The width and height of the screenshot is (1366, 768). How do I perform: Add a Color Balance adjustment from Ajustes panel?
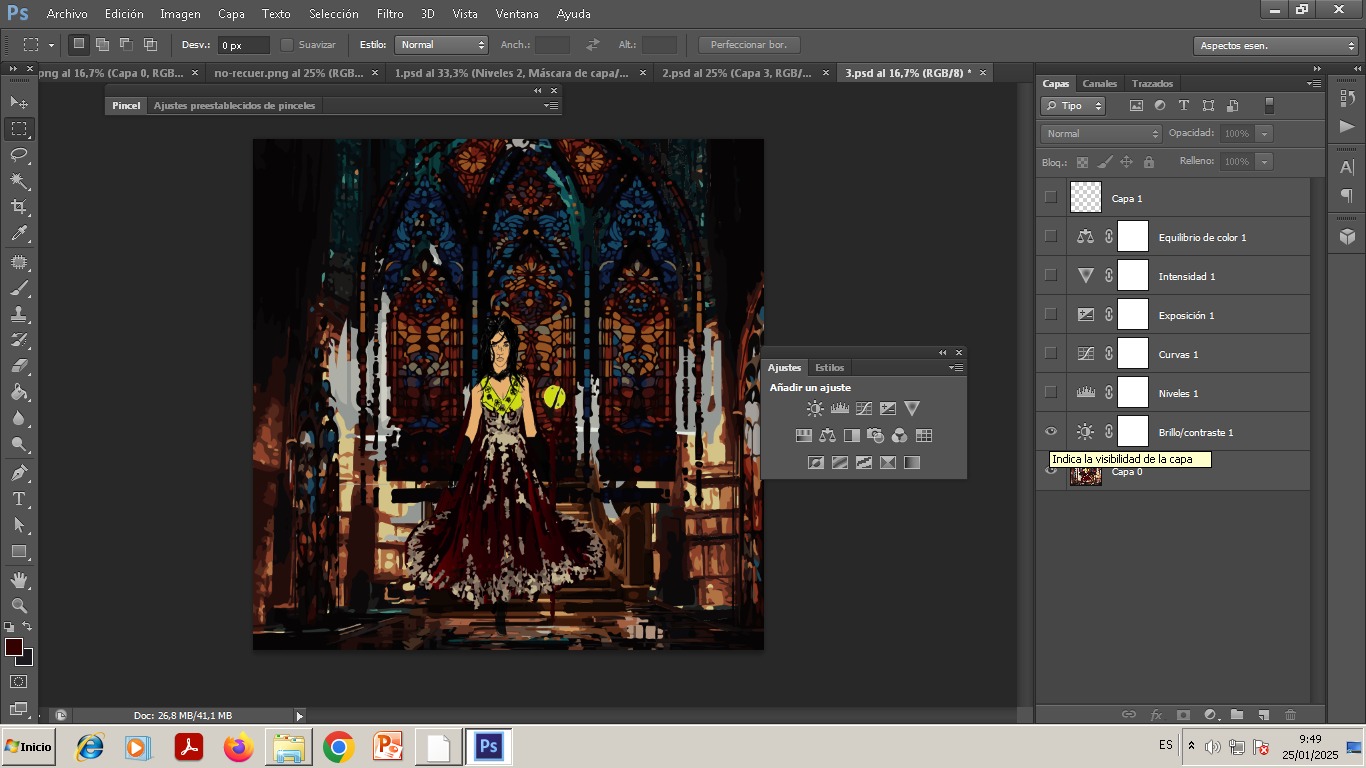pyautogui.click(x=827, y=436)
